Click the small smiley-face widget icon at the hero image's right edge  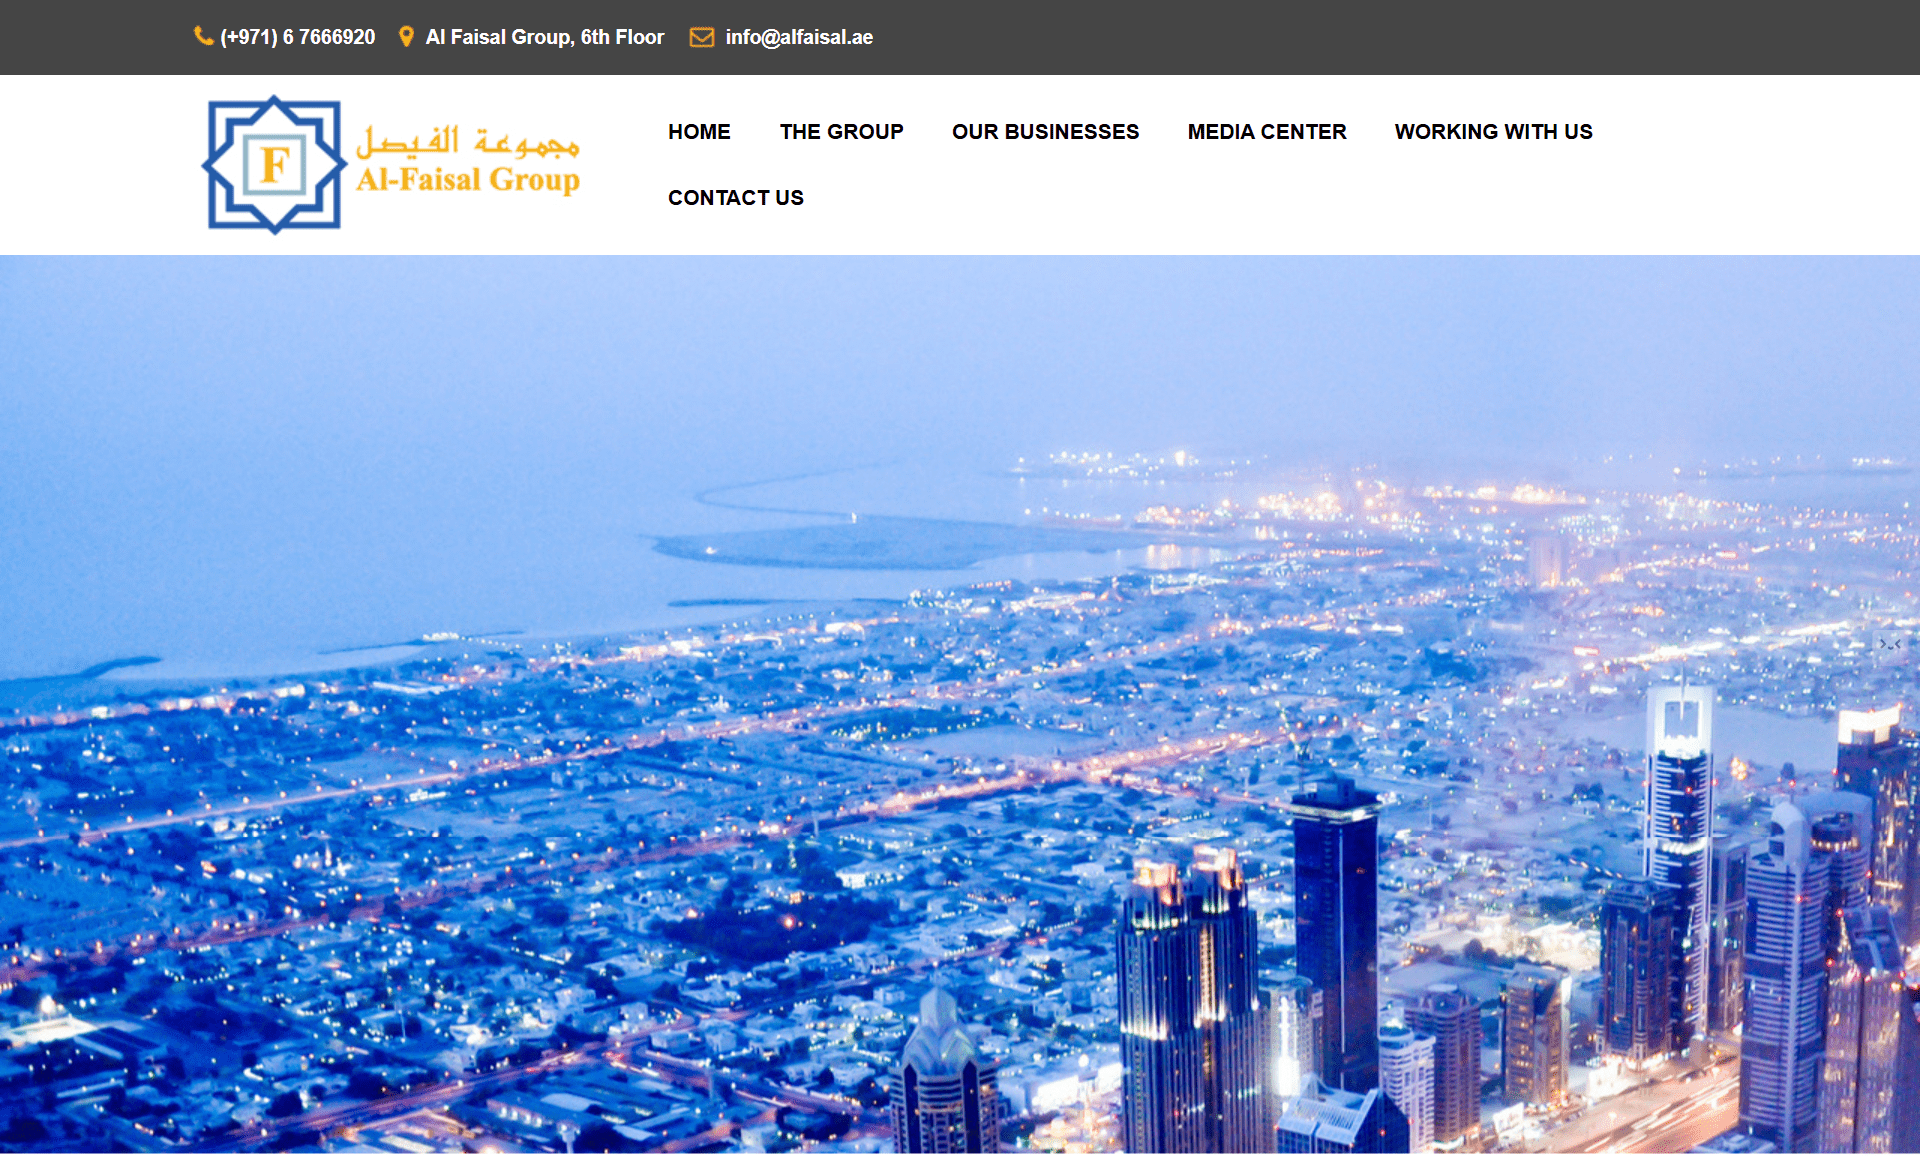1889,644
